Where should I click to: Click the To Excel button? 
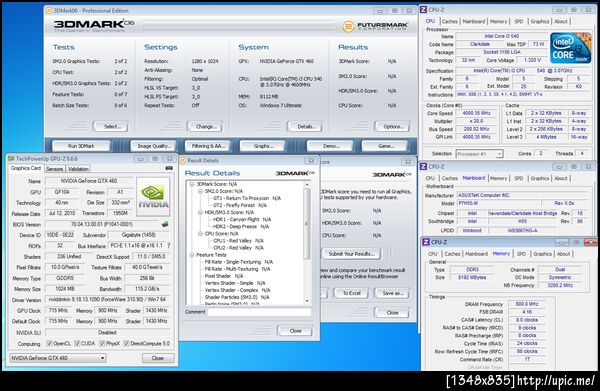pyautogui.click(x=351, y=293)
